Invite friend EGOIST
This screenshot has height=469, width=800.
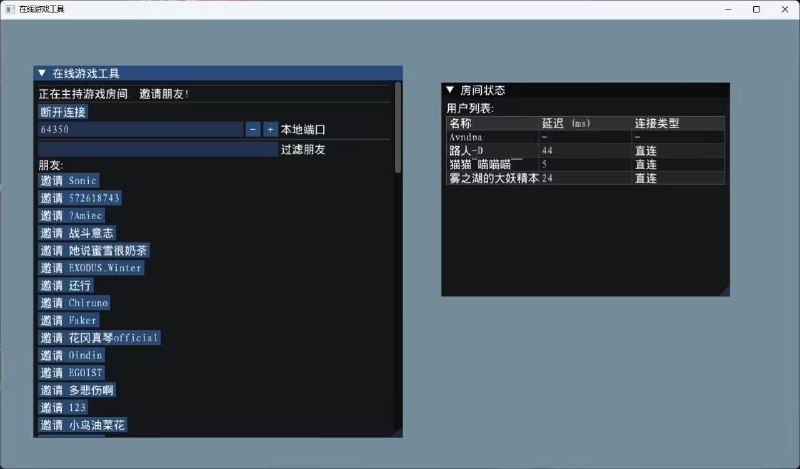(71, 373)
